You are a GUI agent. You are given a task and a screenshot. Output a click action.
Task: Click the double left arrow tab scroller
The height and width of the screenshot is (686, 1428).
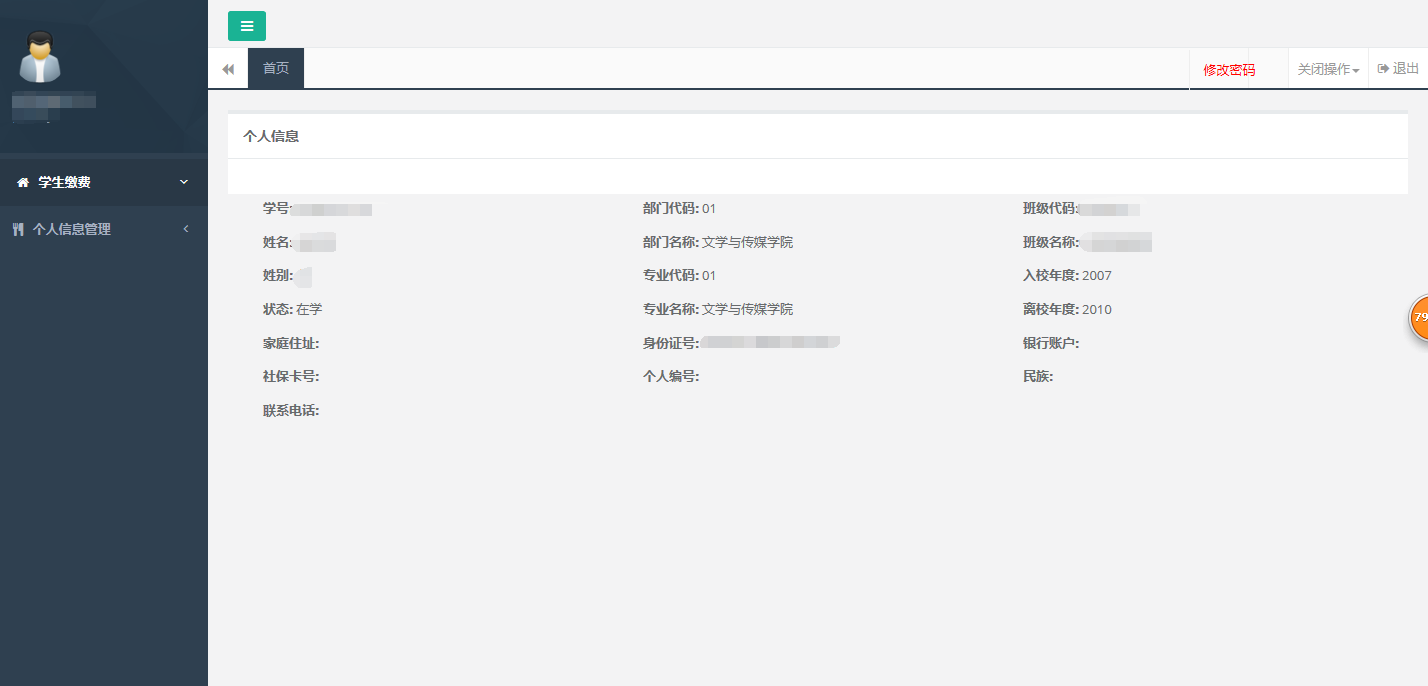point(228,69)
